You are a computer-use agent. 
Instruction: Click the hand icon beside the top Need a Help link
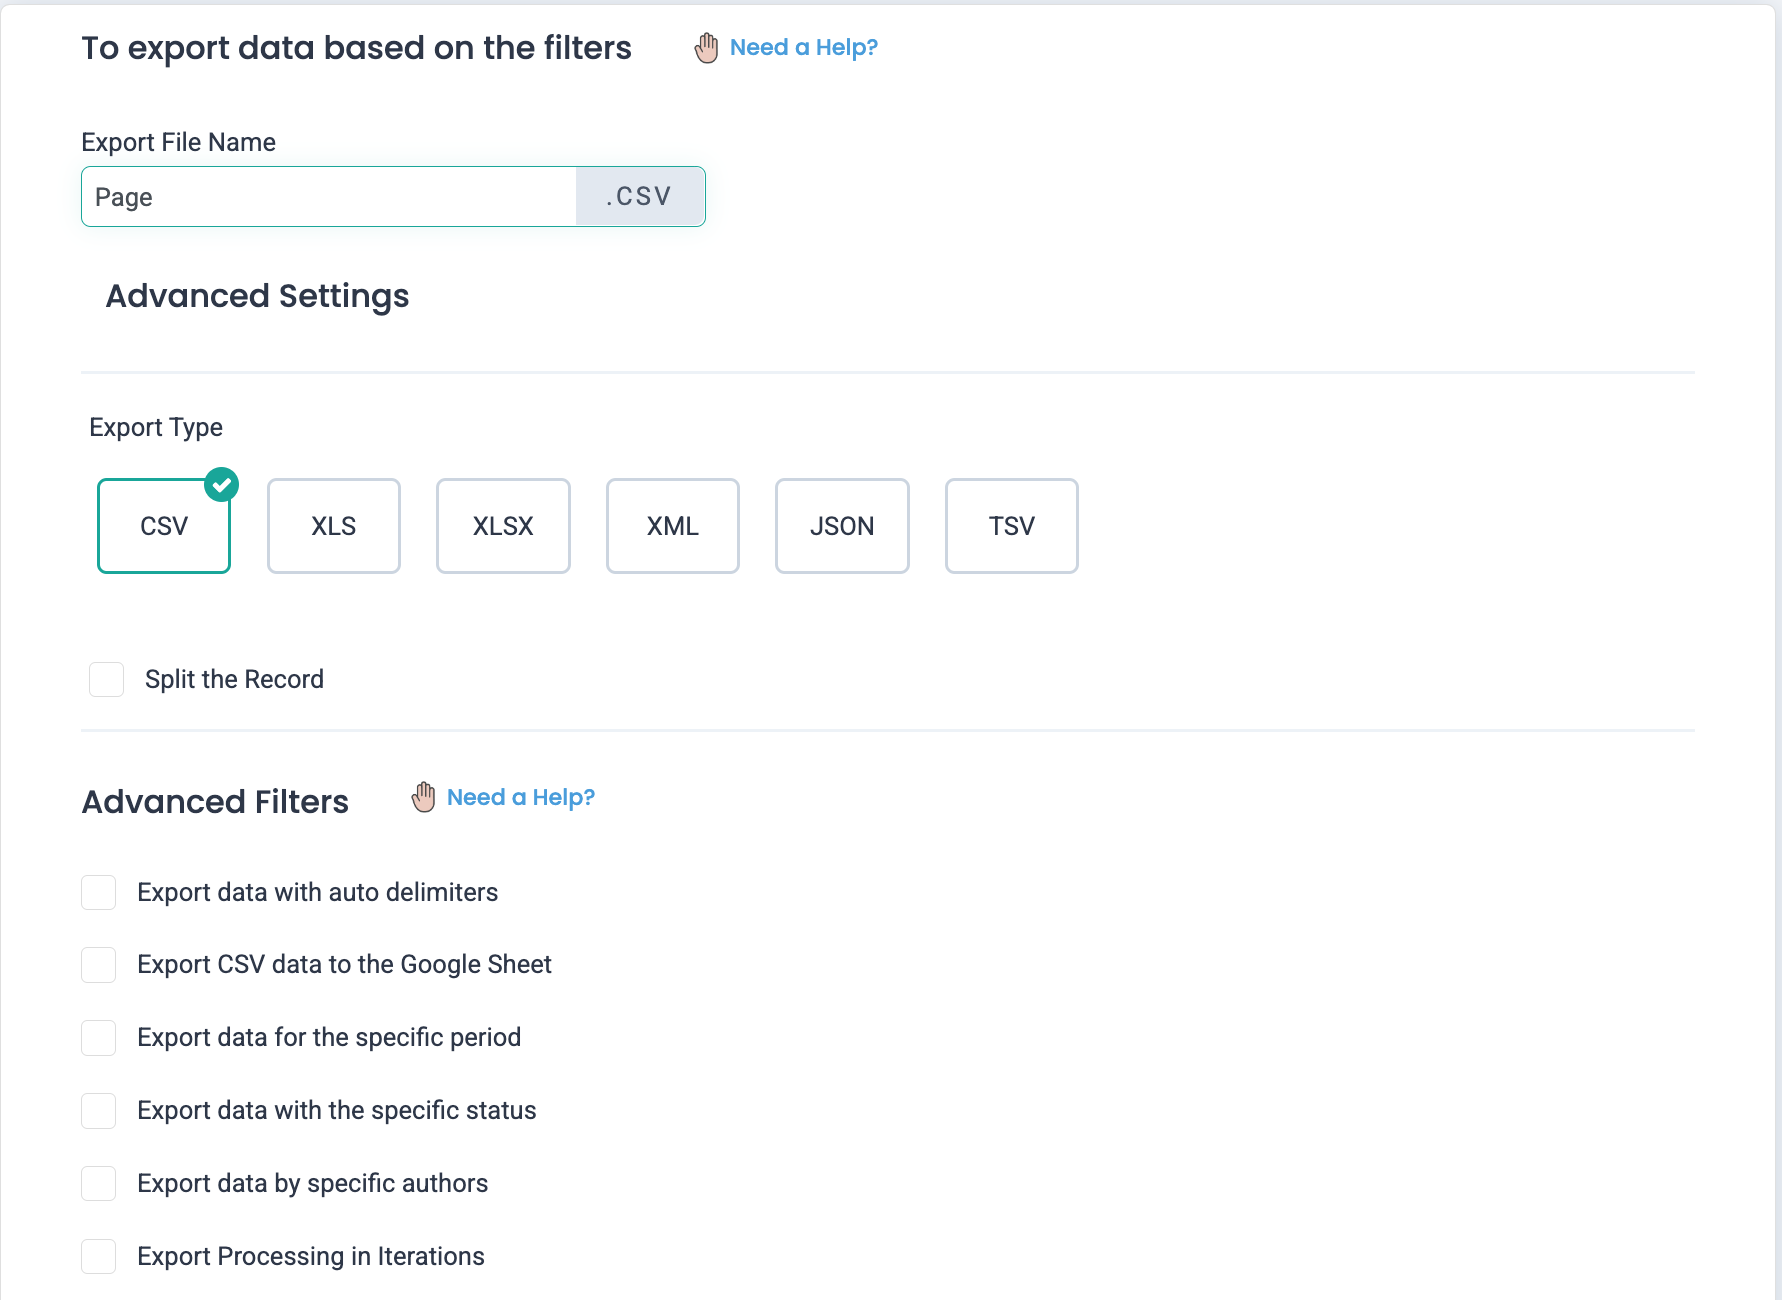706,48
